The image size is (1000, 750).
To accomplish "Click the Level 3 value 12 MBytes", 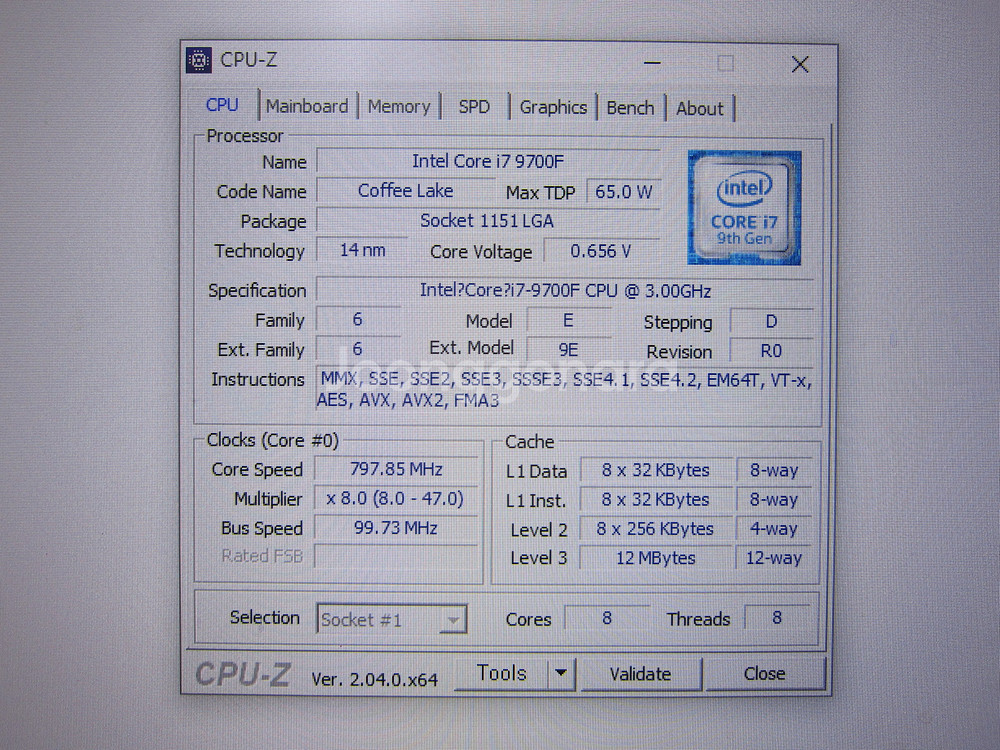I will tap(656, 558).
